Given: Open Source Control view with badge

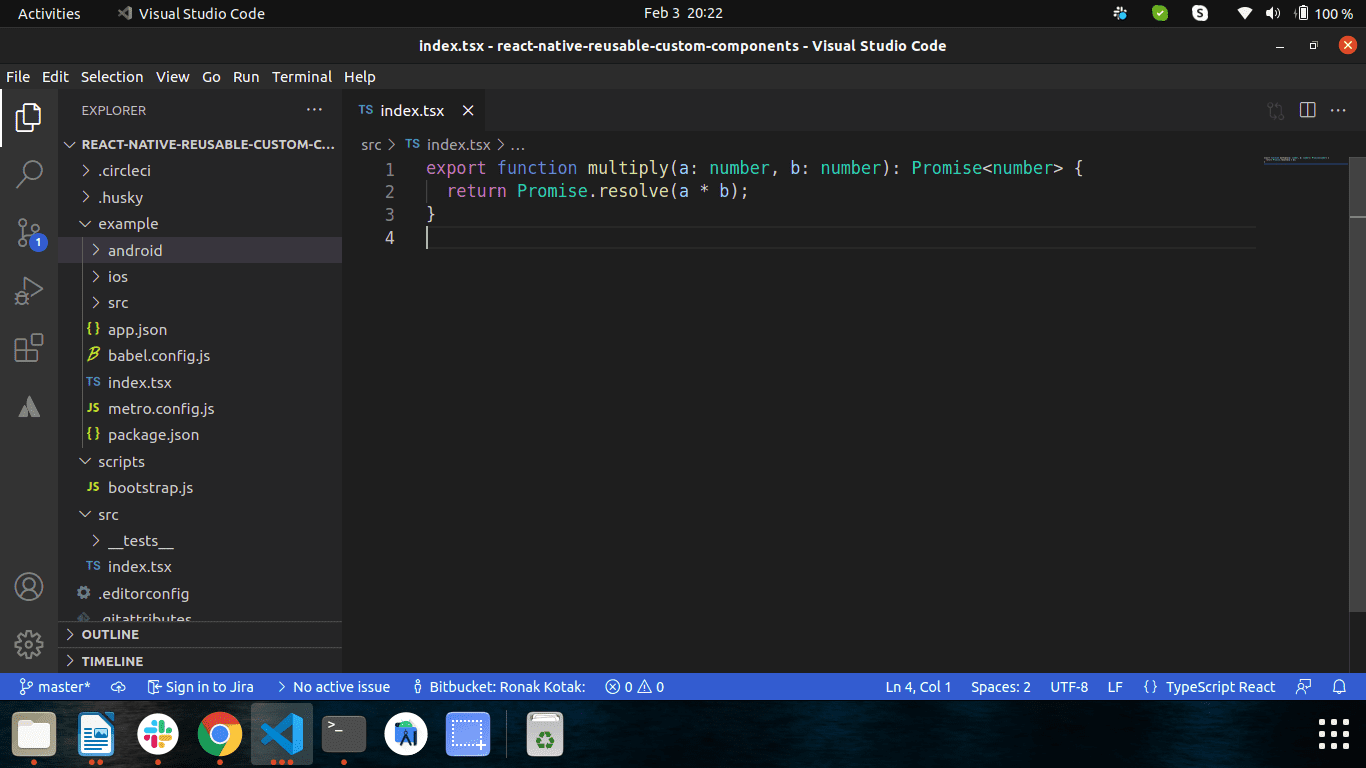Looking at the screenshot, I should [x=29, y=233].
